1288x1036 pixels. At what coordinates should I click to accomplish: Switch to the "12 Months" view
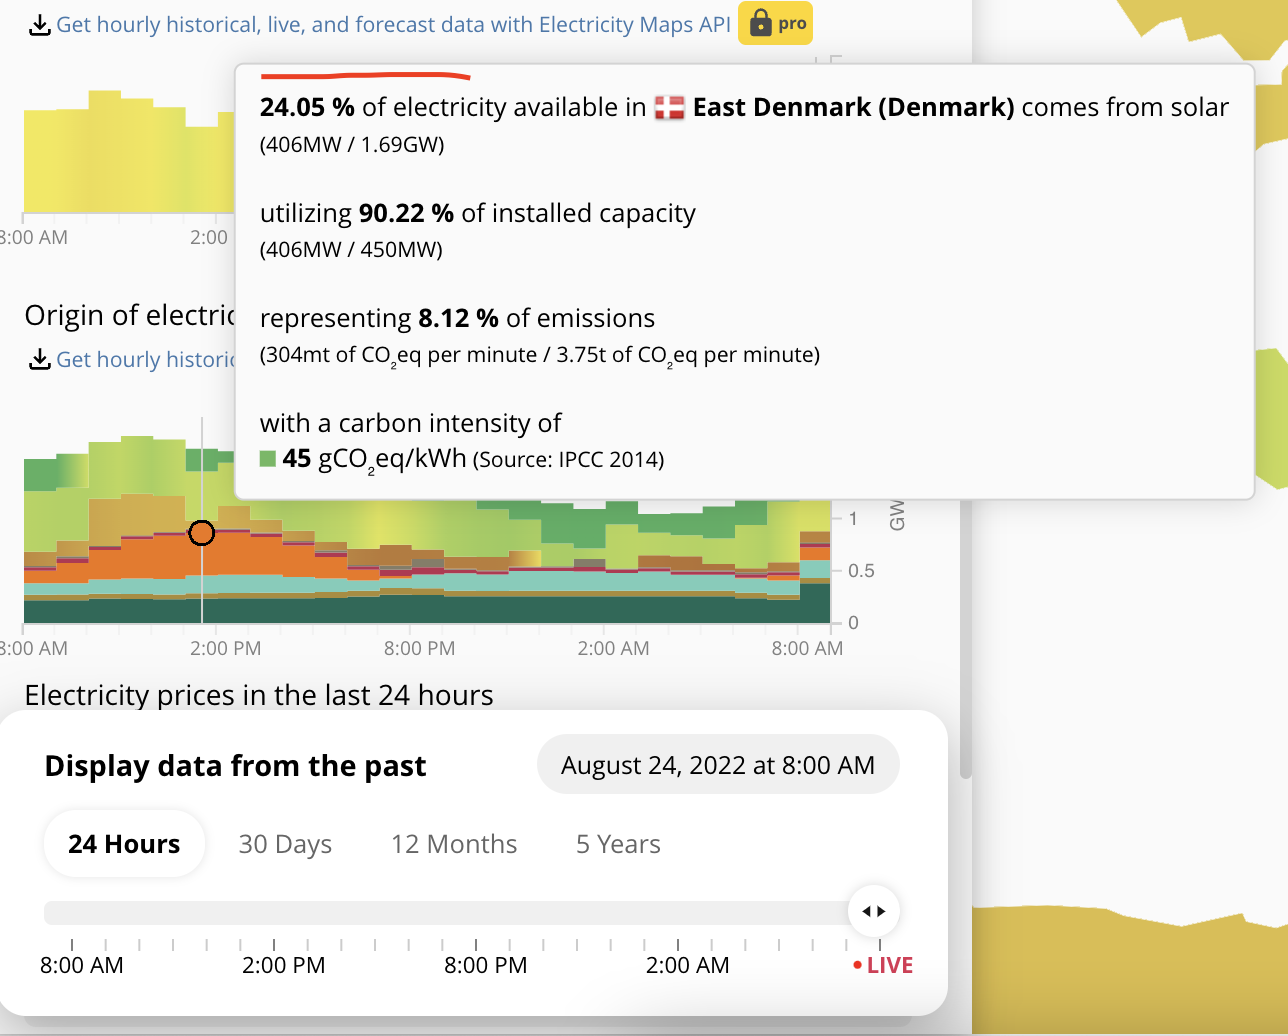(x=454, y=844)
